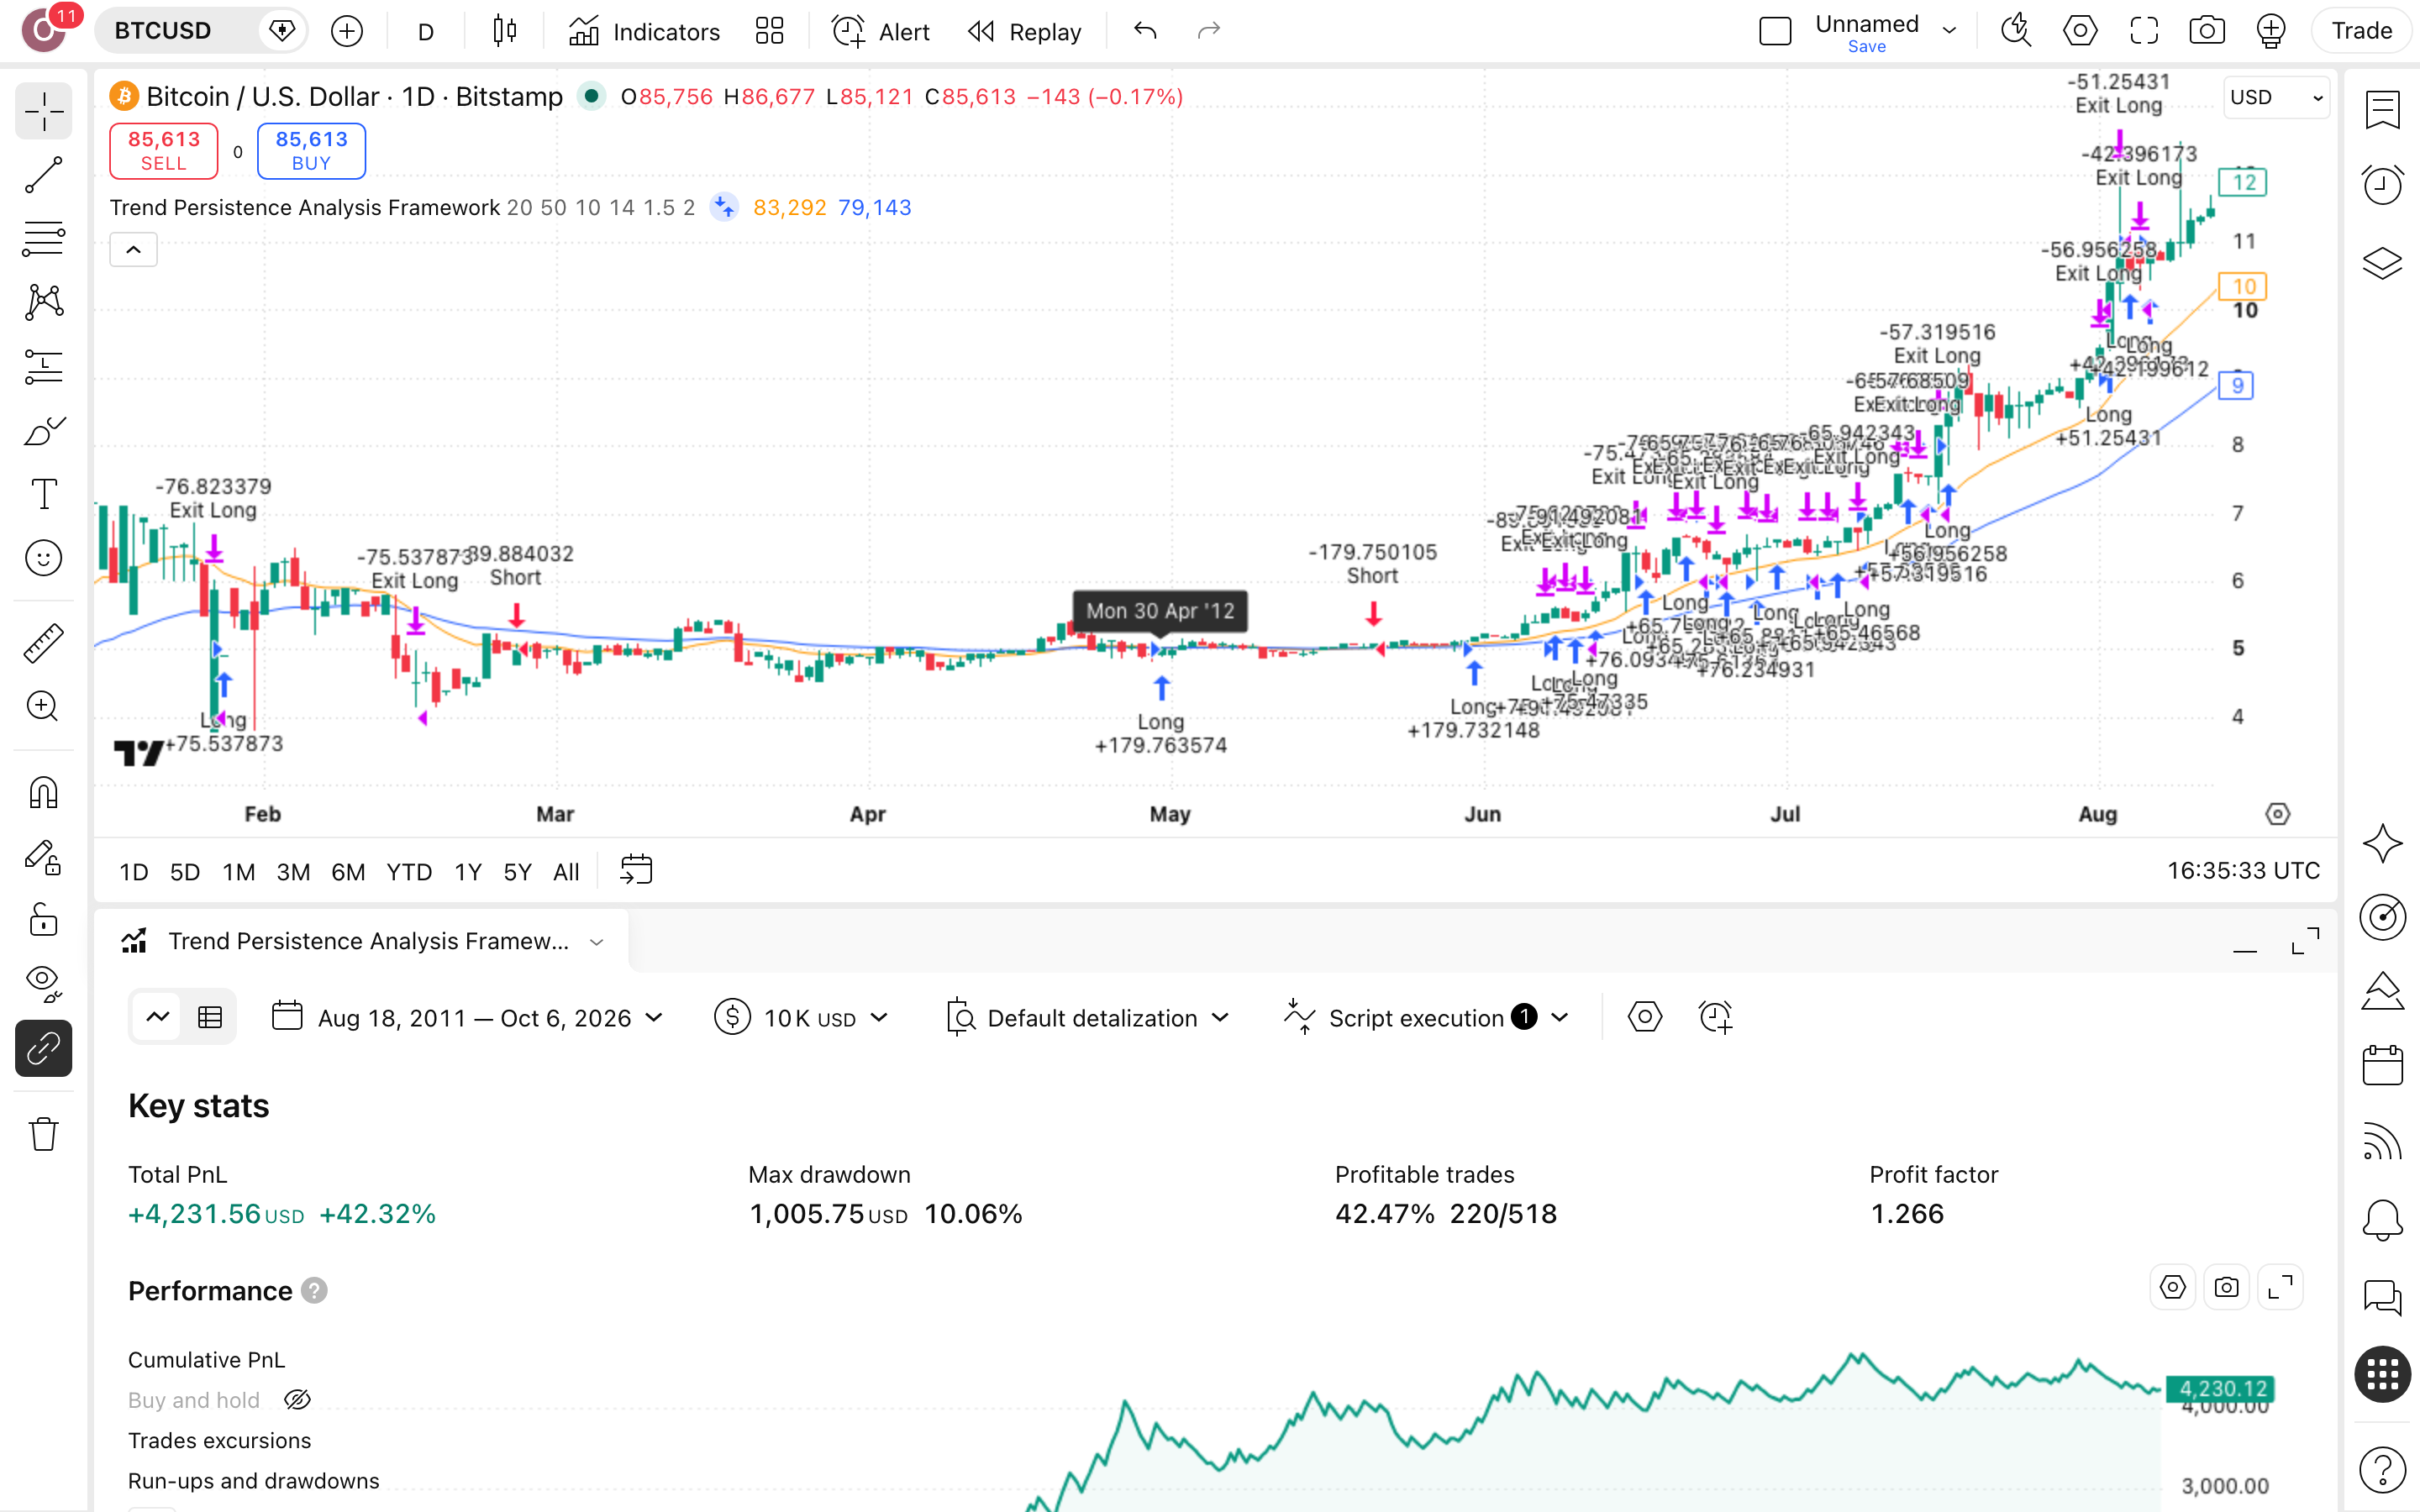Show the Buy and hold line
This screenshot has height=1512, width=2420.
coord(297,1400)
